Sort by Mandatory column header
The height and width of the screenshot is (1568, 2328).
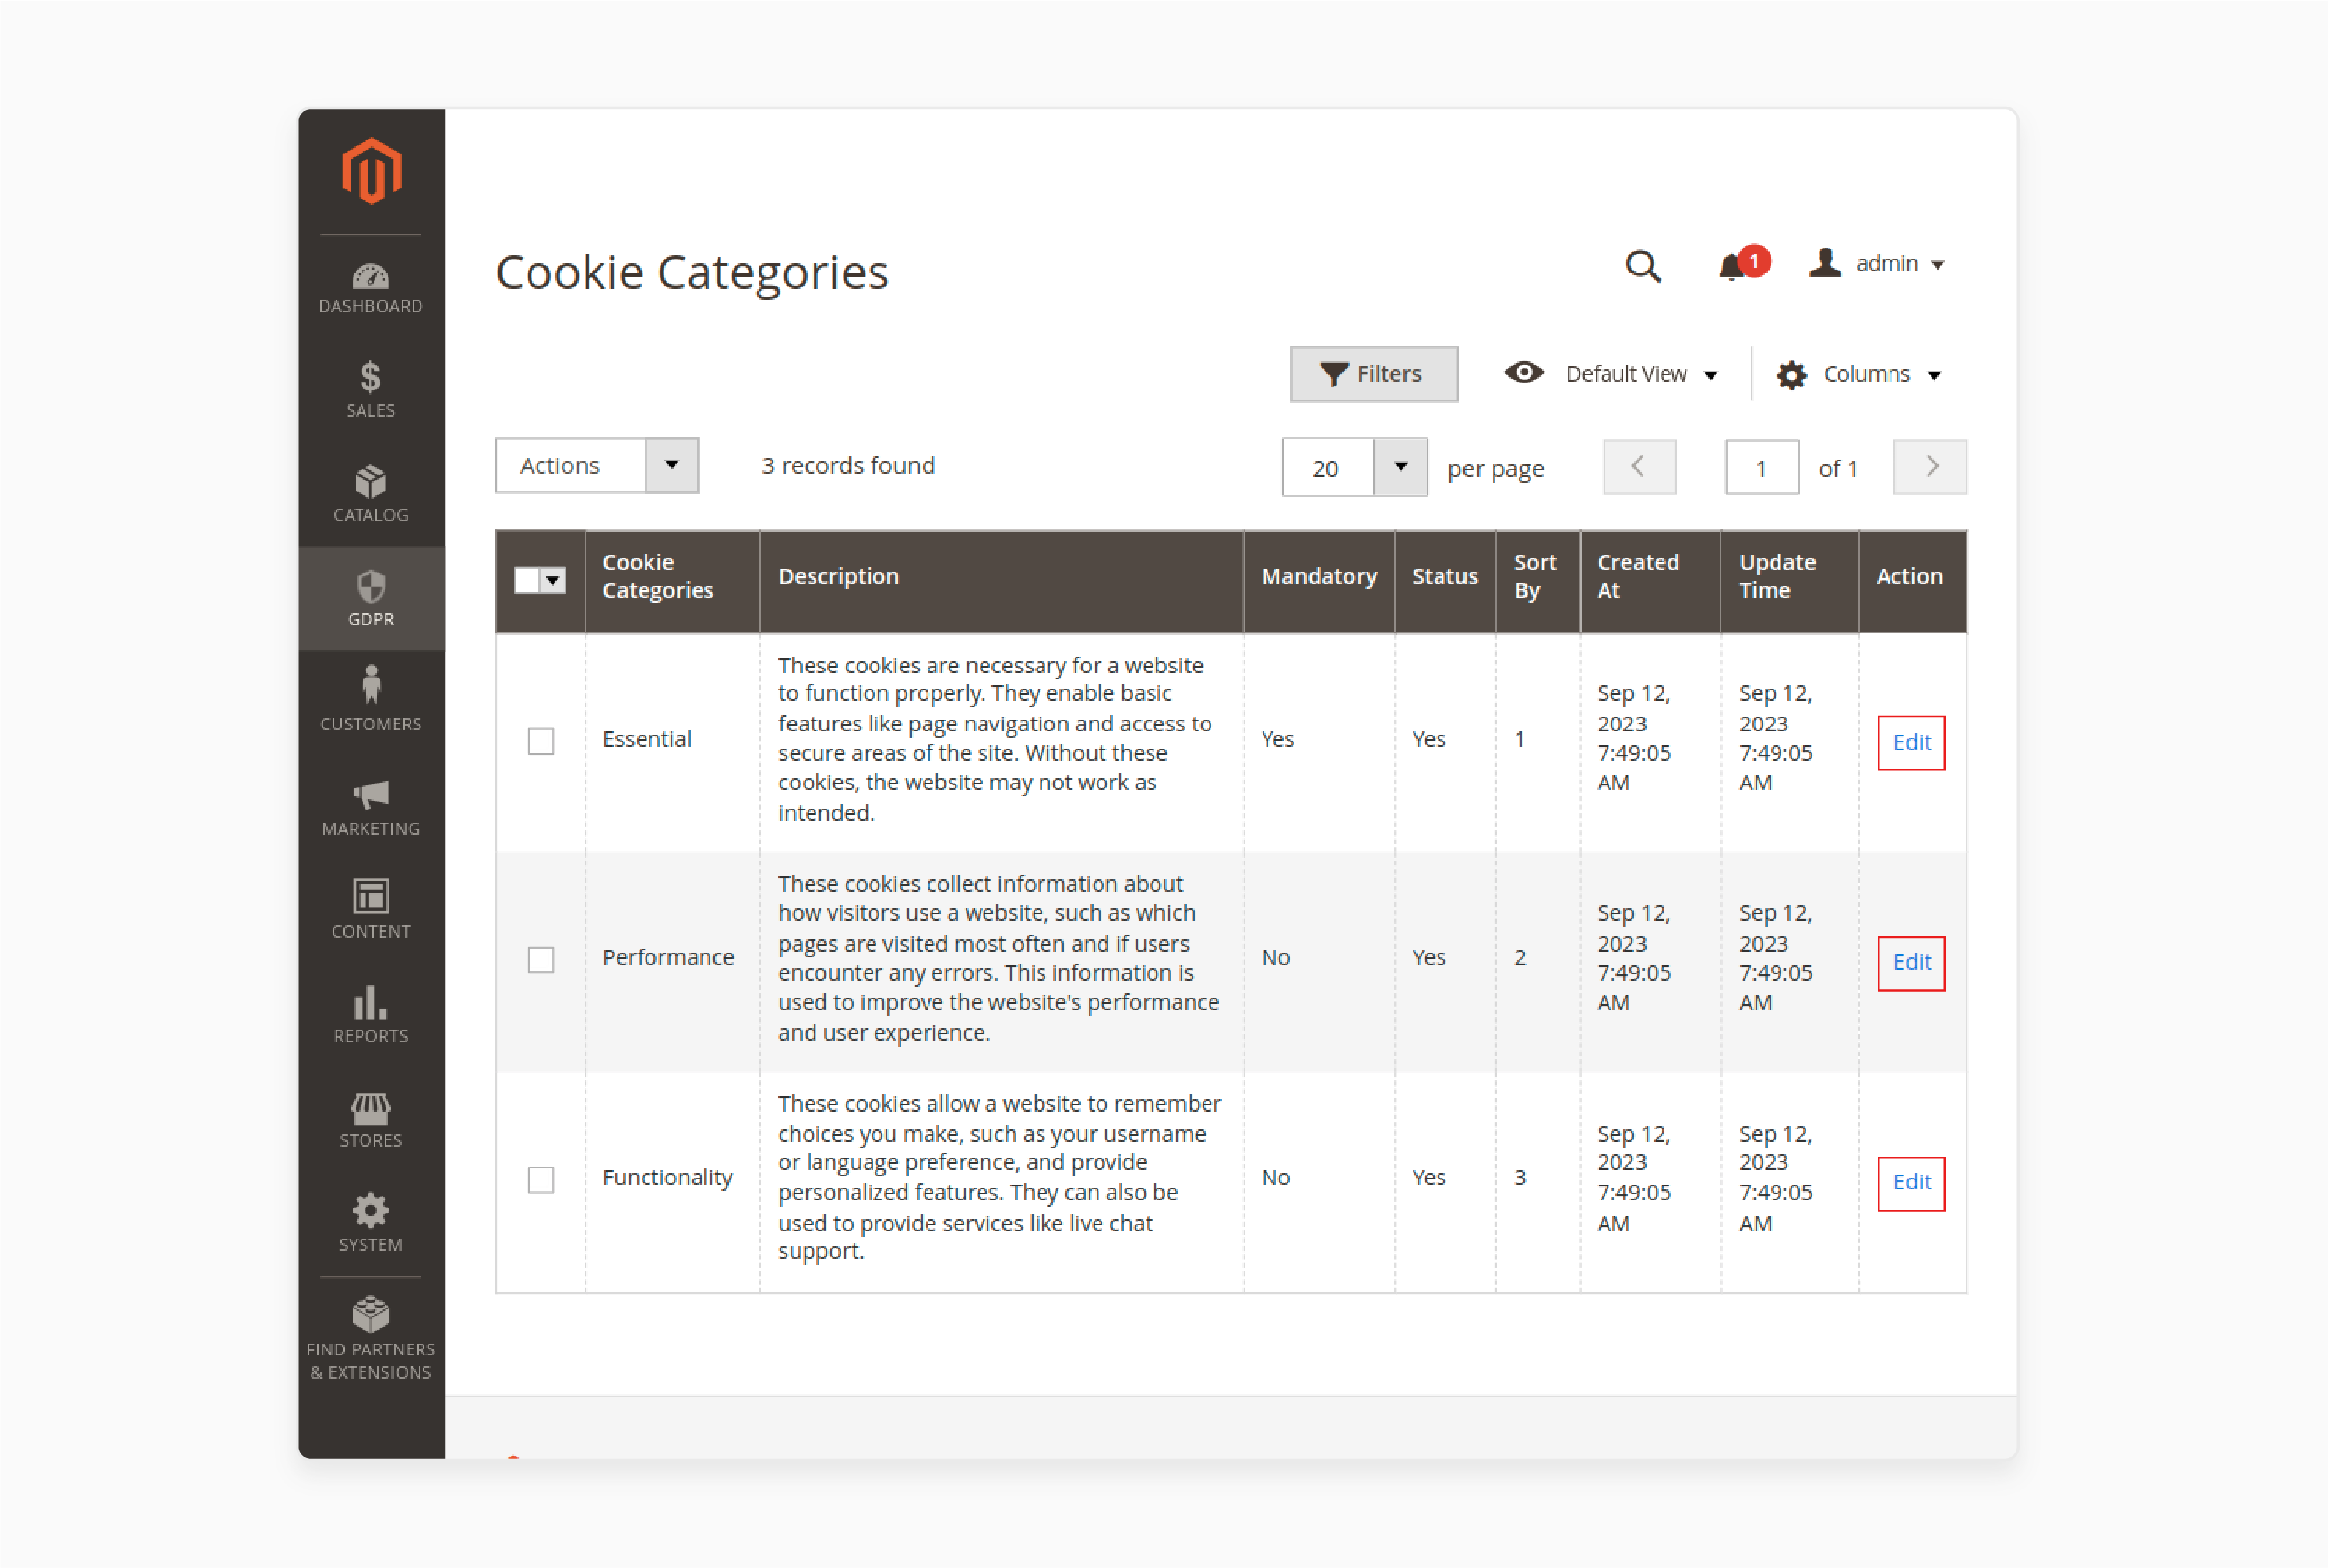[1319, 581]
